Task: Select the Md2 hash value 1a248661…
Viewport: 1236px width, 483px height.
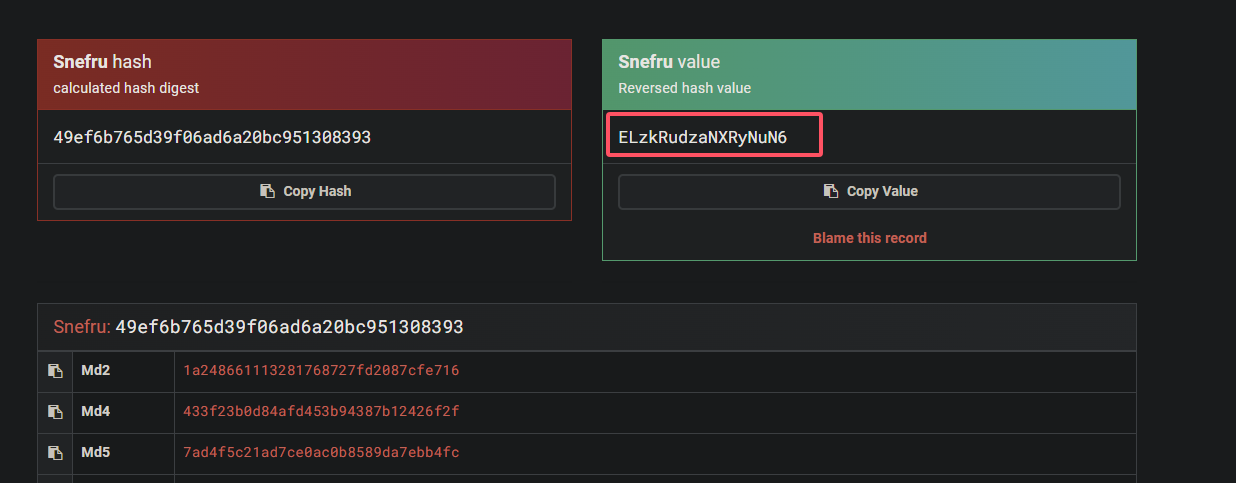Action: tap(321, 371)
